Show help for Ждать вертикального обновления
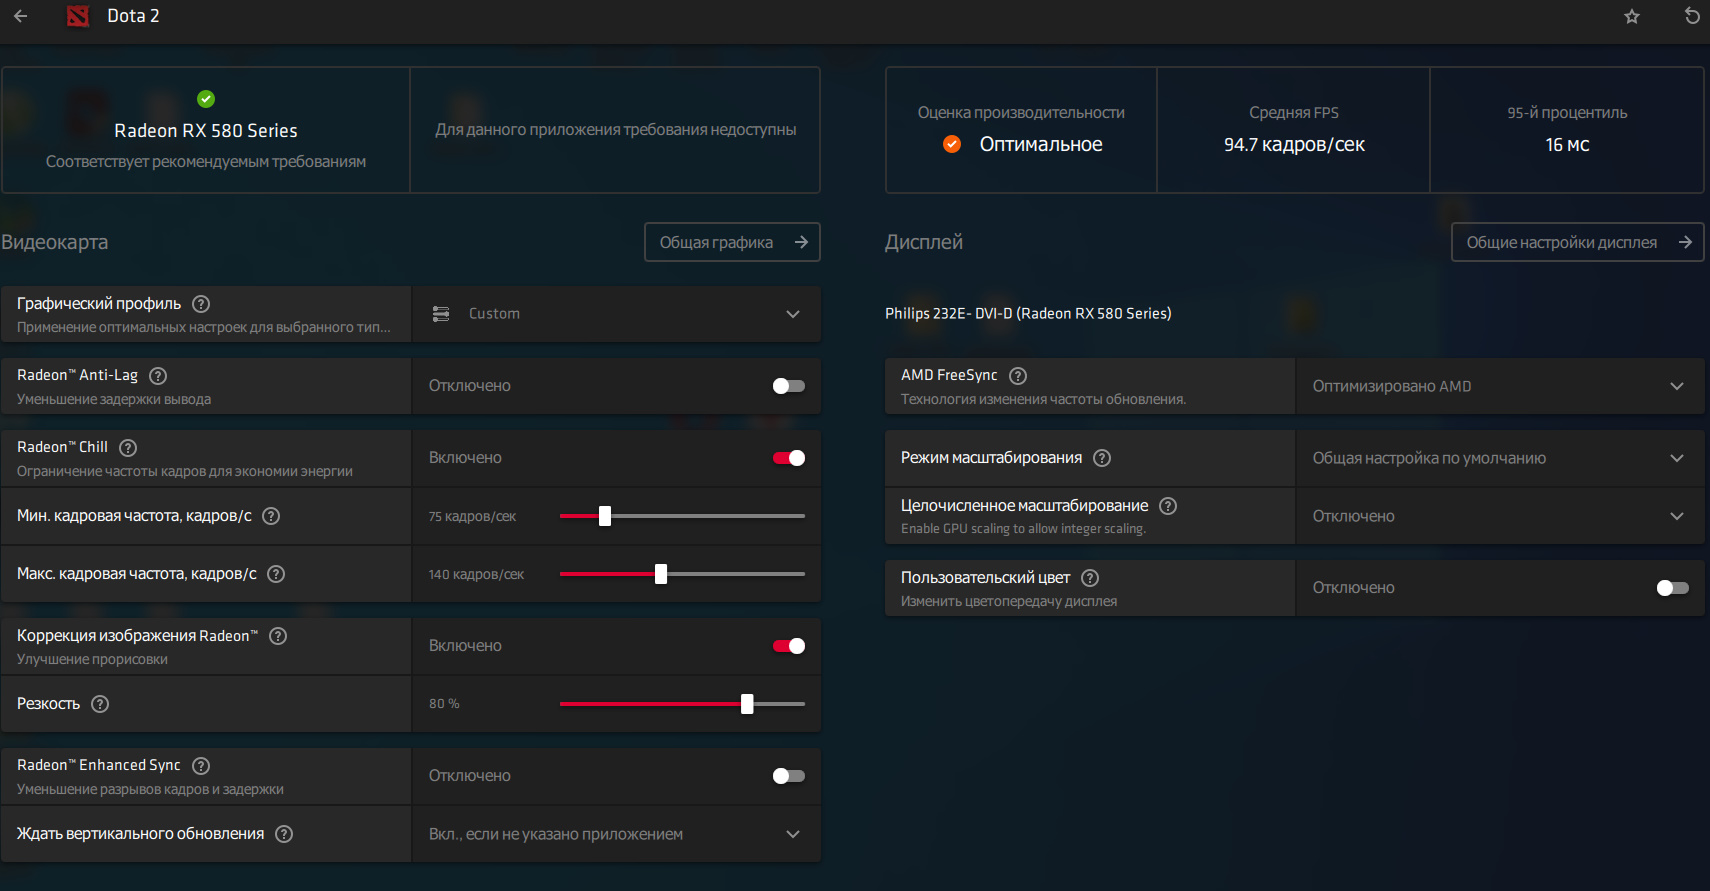This screenshot has height=891, width=1710. coord(284,834)
